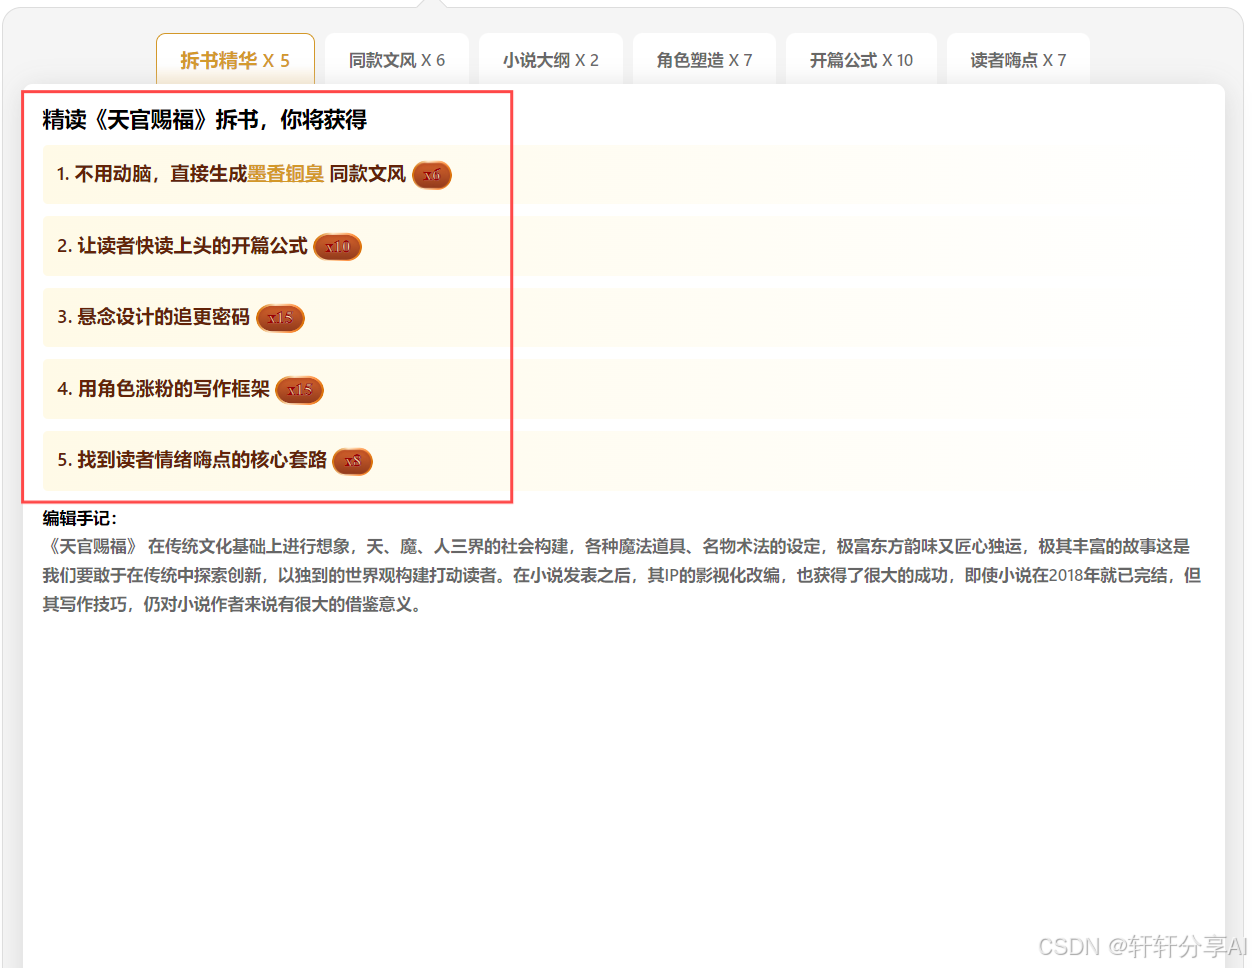Viewport: 1252px width, 968px height.
Task: Switch to the 开篇公式 X 10 tab
Action: click(x=861, y=60)
